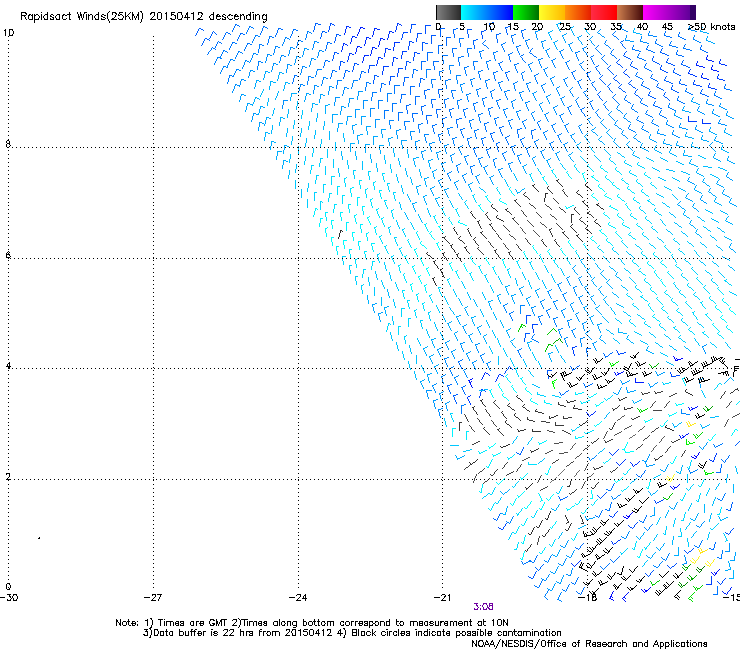This screenshot has width=740, height=650.
Task: Click the '30' label under the color bar
Action: click(x=590, y=26)
